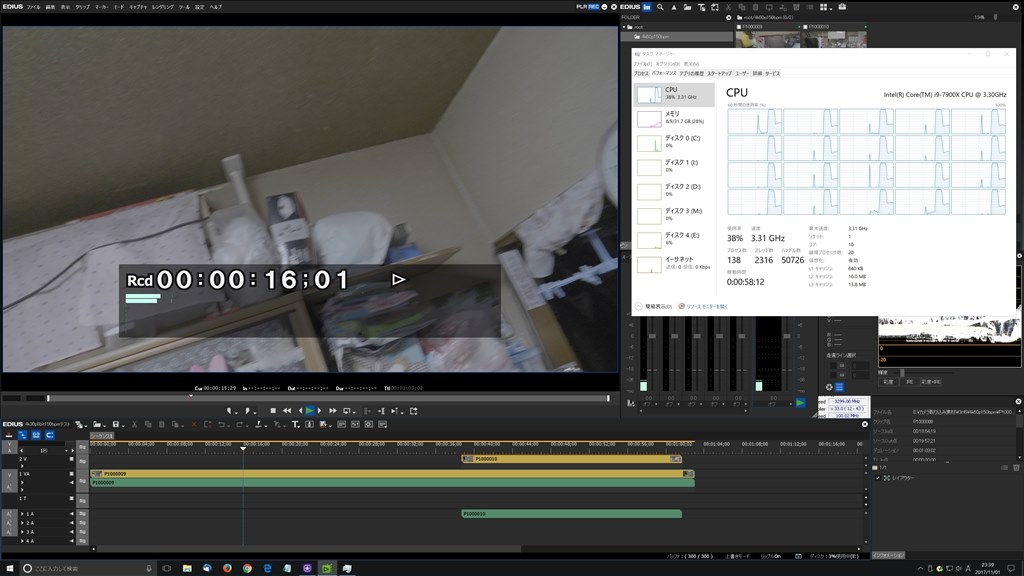Toggle video mute on track 1 VA

click(71, 473)
